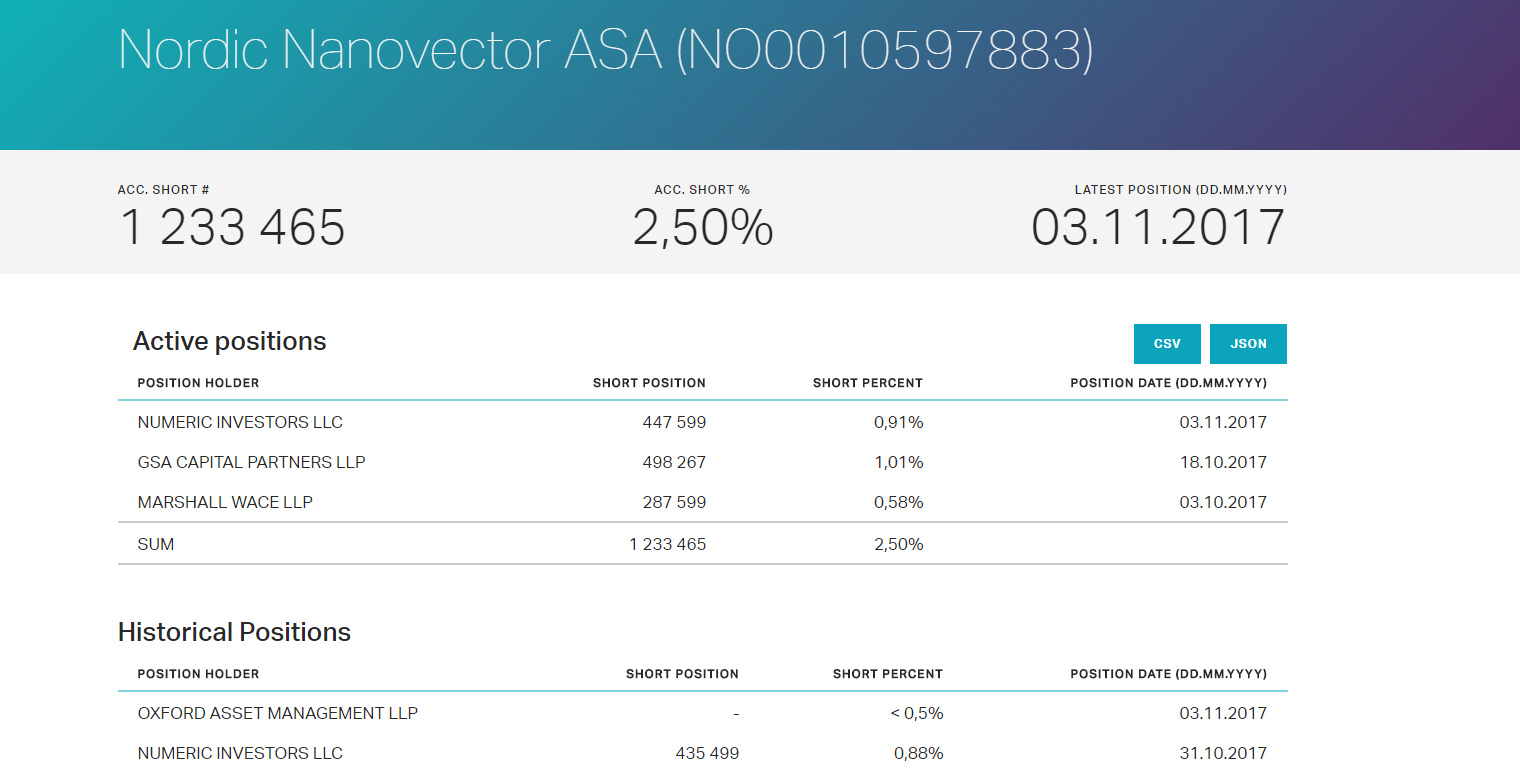Click the JSON export button

pyautogui.click(x=1248, y=344)
